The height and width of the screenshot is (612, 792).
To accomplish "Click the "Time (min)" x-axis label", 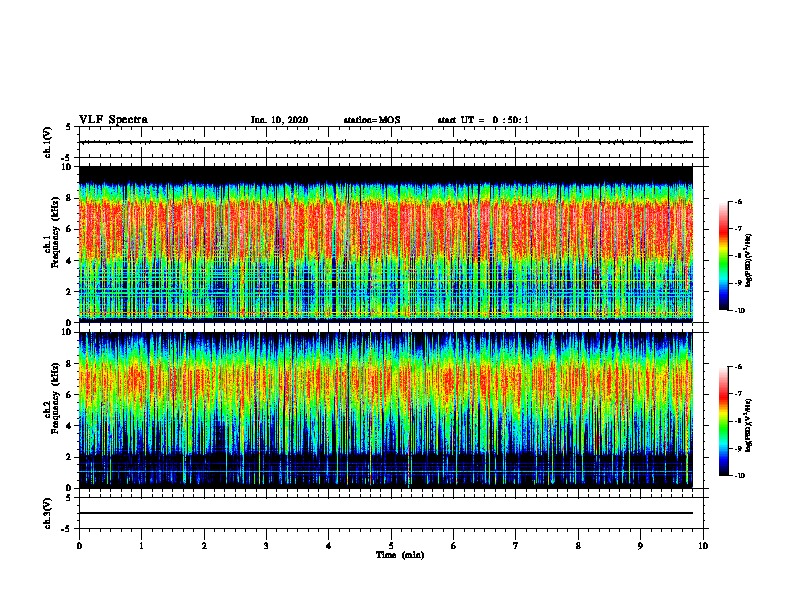I will pyautogui.click(x=400, y=555).
